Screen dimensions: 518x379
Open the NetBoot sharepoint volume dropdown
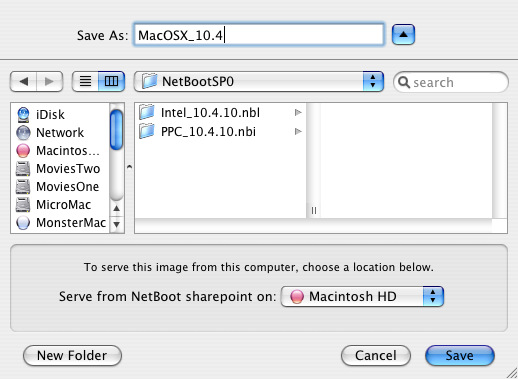(x=362, y=296)
